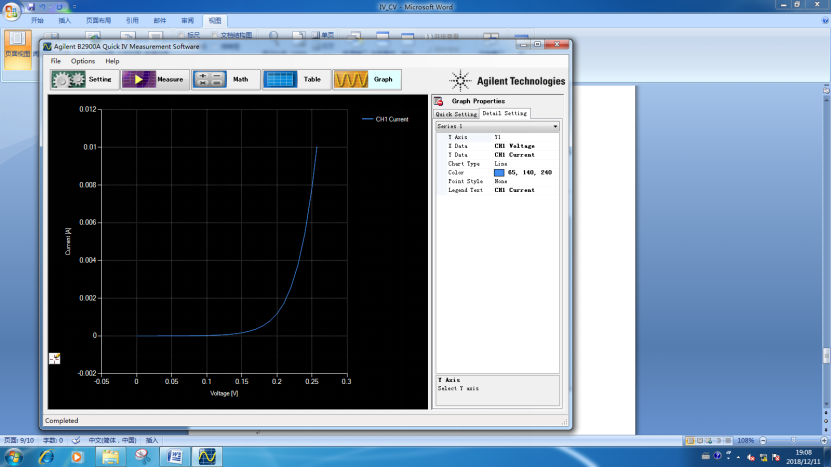Click the 中文(简体, 中国) language indicator

tap(112, 440)
